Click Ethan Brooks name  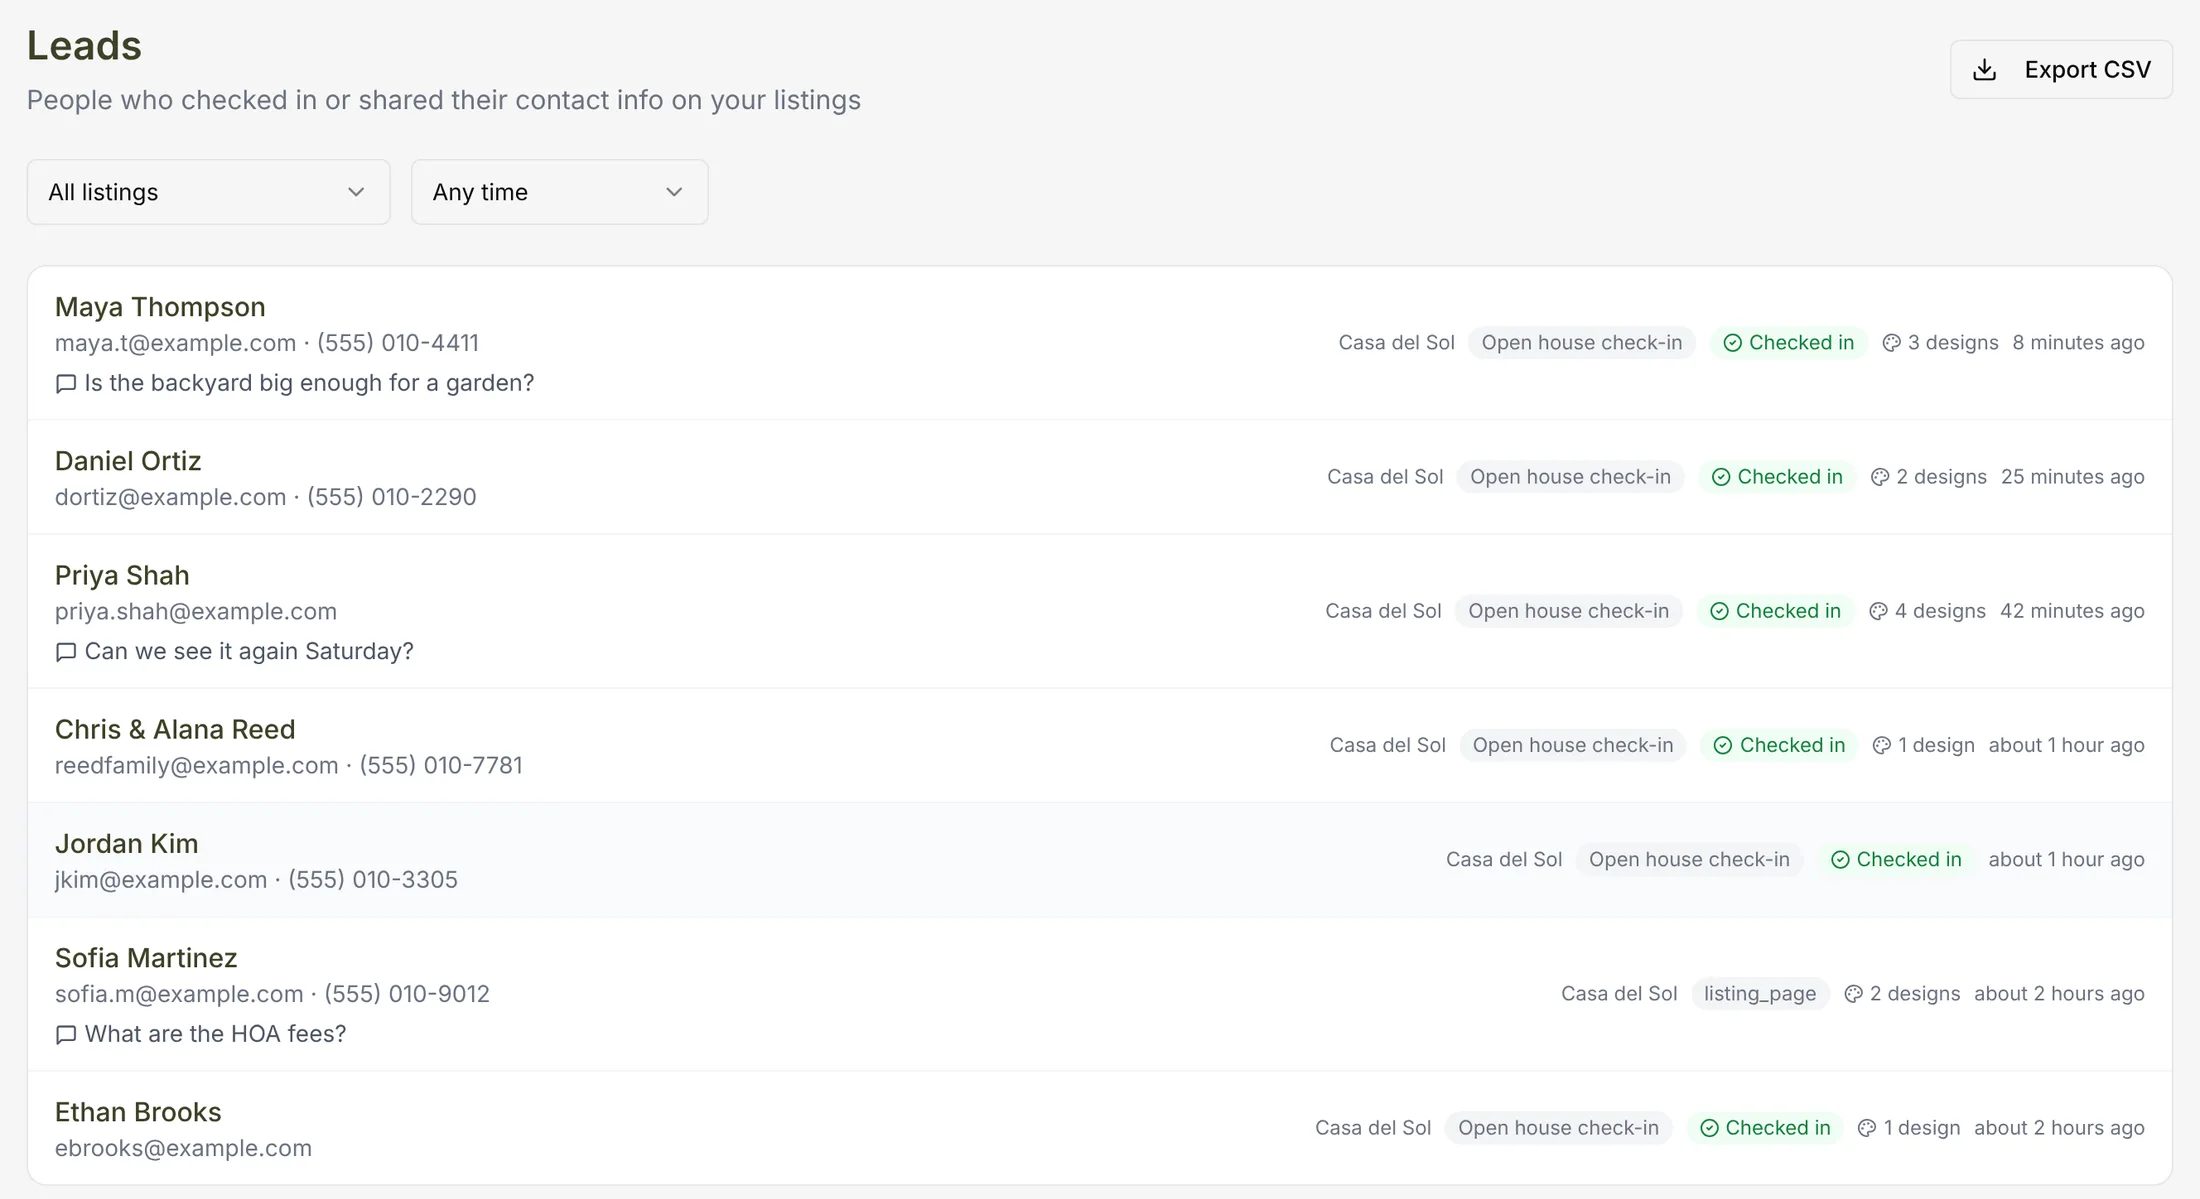coord(138,1112)
